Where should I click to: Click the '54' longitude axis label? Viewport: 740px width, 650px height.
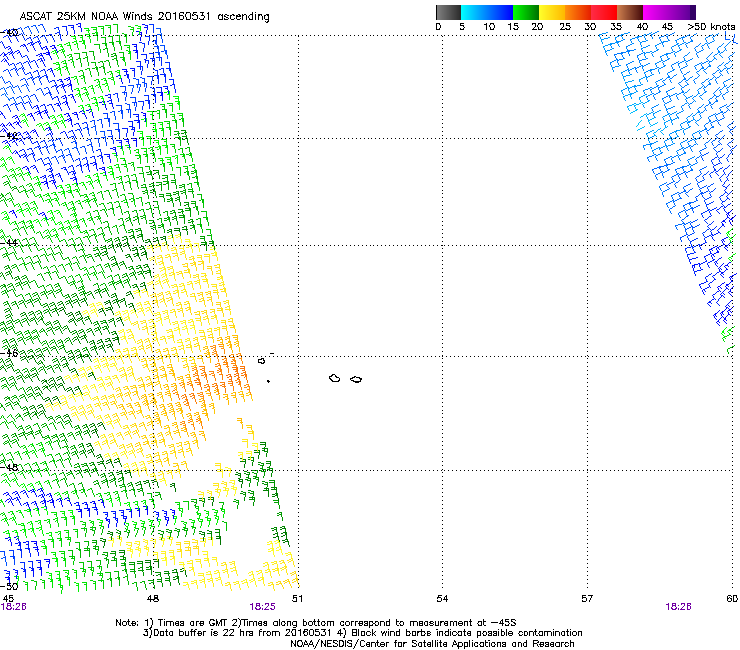click(x=442, y=599)
